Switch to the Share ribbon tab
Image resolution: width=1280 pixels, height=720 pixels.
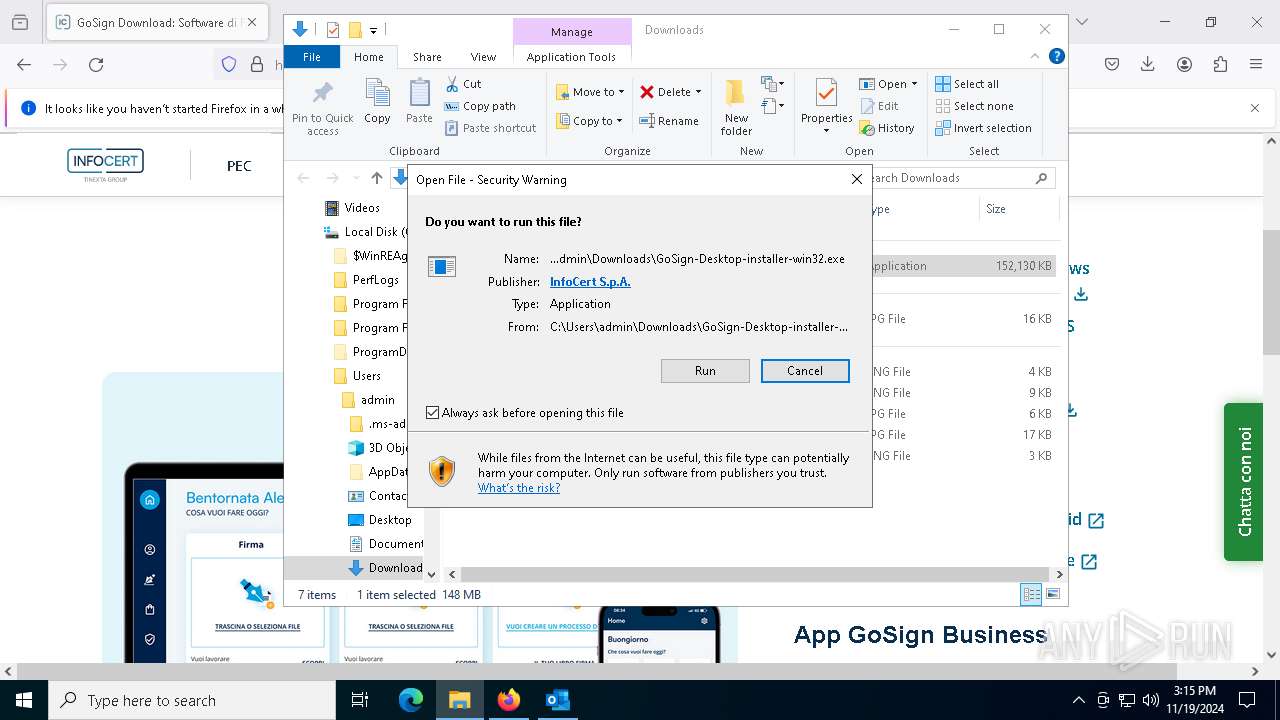(427, 57)
